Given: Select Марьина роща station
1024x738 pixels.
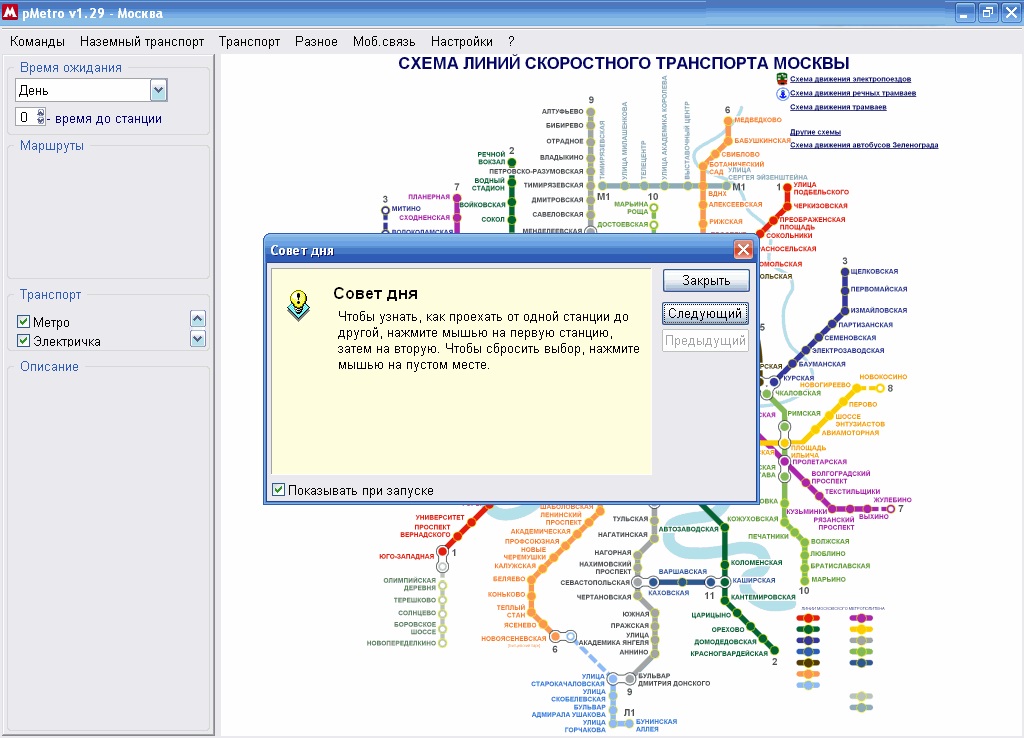Looking at the screenshot, I should [x=653, y=208].
